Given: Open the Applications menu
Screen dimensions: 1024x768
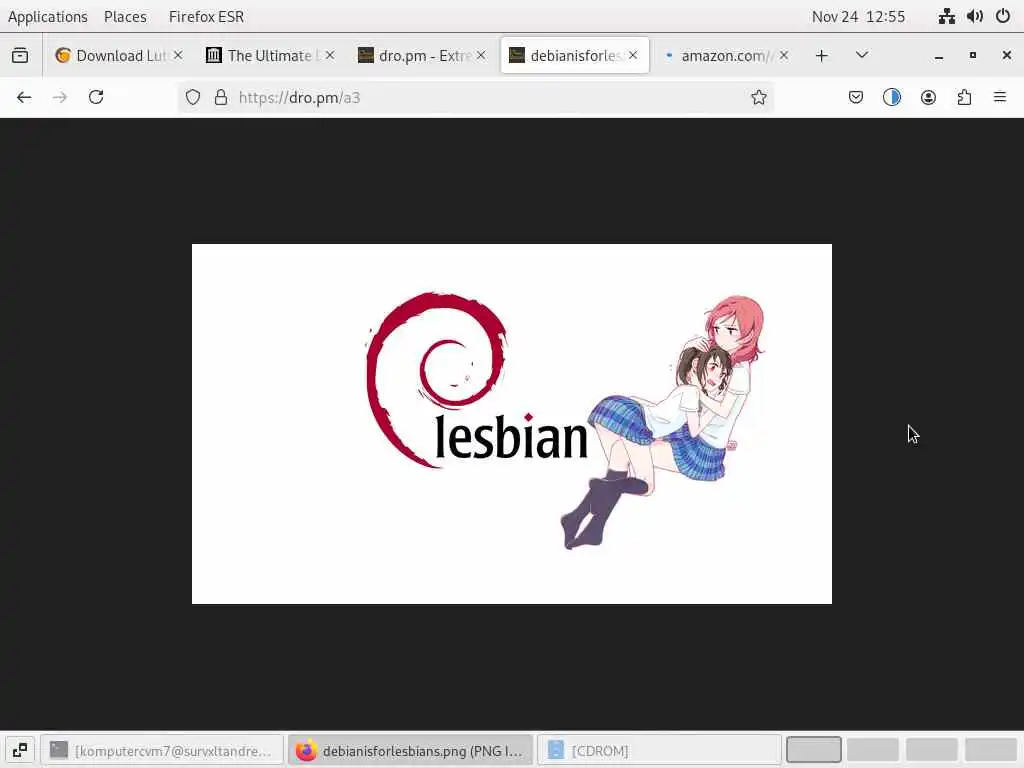Looking at the screenshot, I should click(48, 16).
